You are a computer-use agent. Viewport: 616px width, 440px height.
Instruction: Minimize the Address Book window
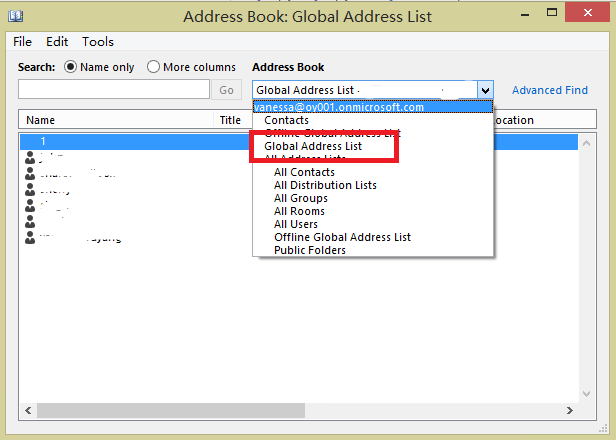524,15
